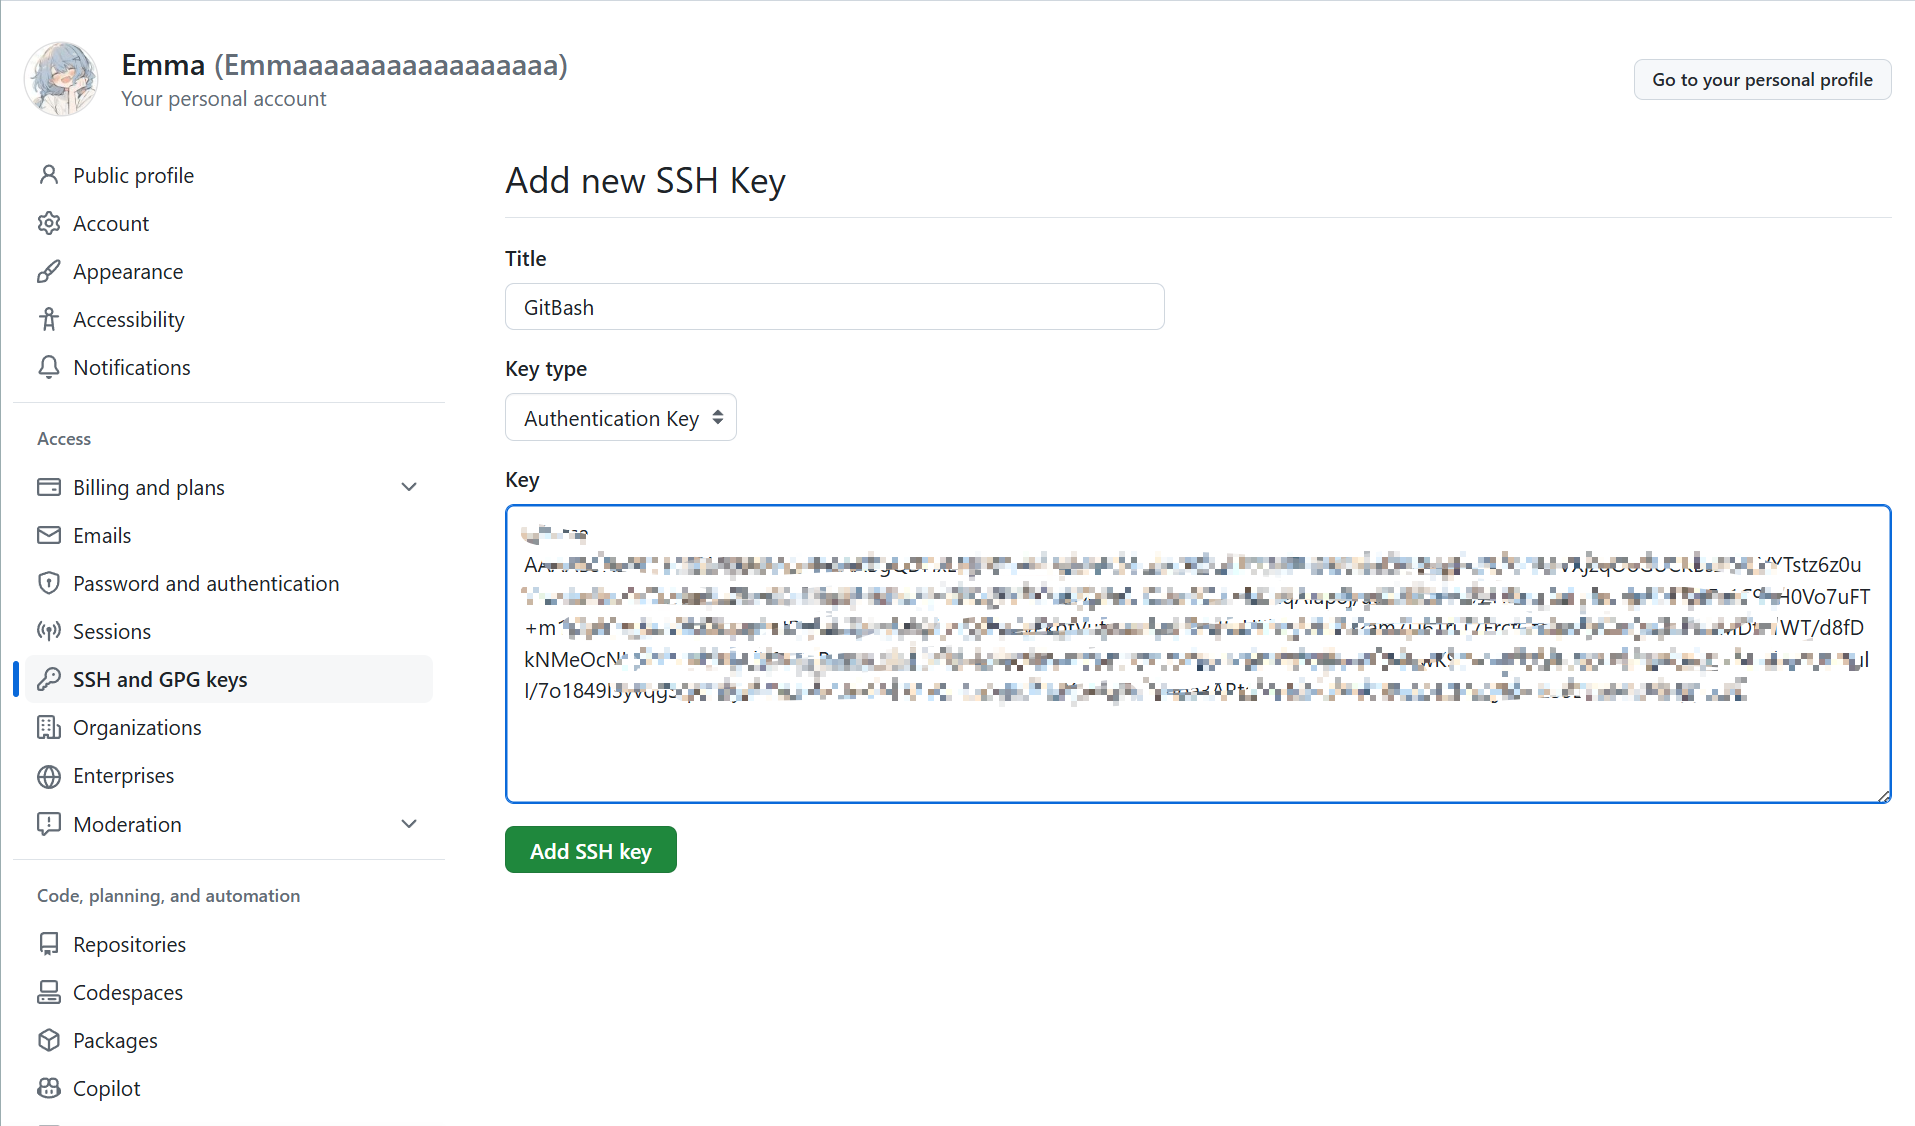This screenshot has width=1915, height=1126.
Task: Click the Copilot icon in sidebar
Action: [x=48, y=1088]
